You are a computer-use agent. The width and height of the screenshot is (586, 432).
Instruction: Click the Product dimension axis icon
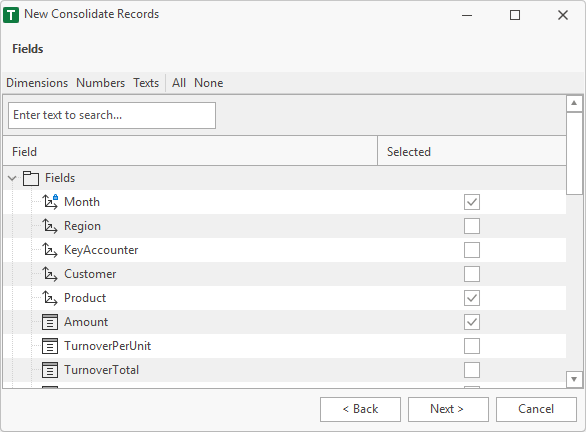[50, 298]
